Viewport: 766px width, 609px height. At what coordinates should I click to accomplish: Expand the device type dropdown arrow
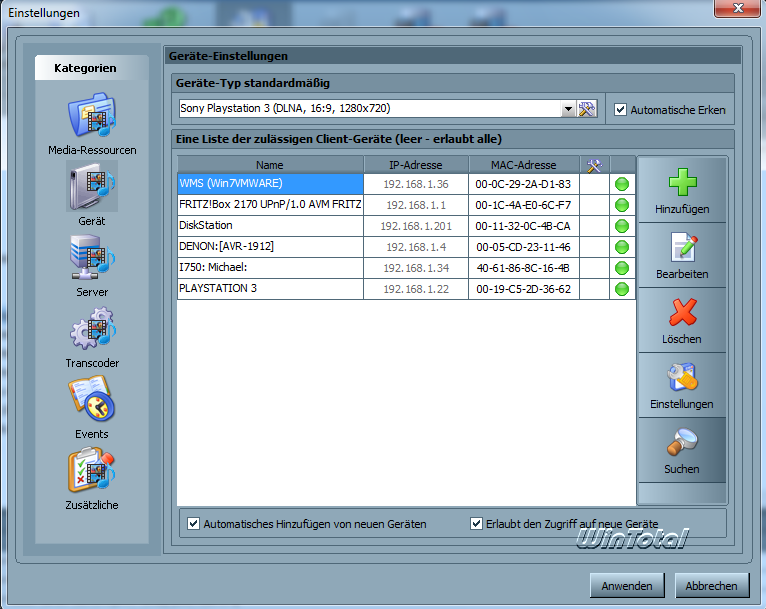[x=568, y=108]
